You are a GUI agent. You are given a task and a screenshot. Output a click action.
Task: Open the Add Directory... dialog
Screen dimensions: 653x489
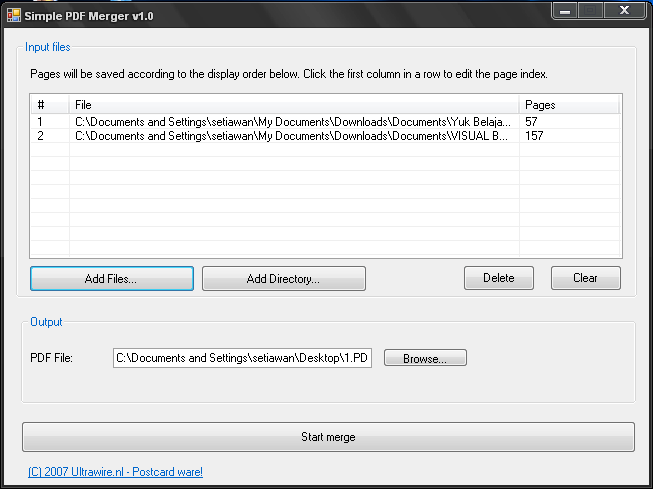click(284, 278)
